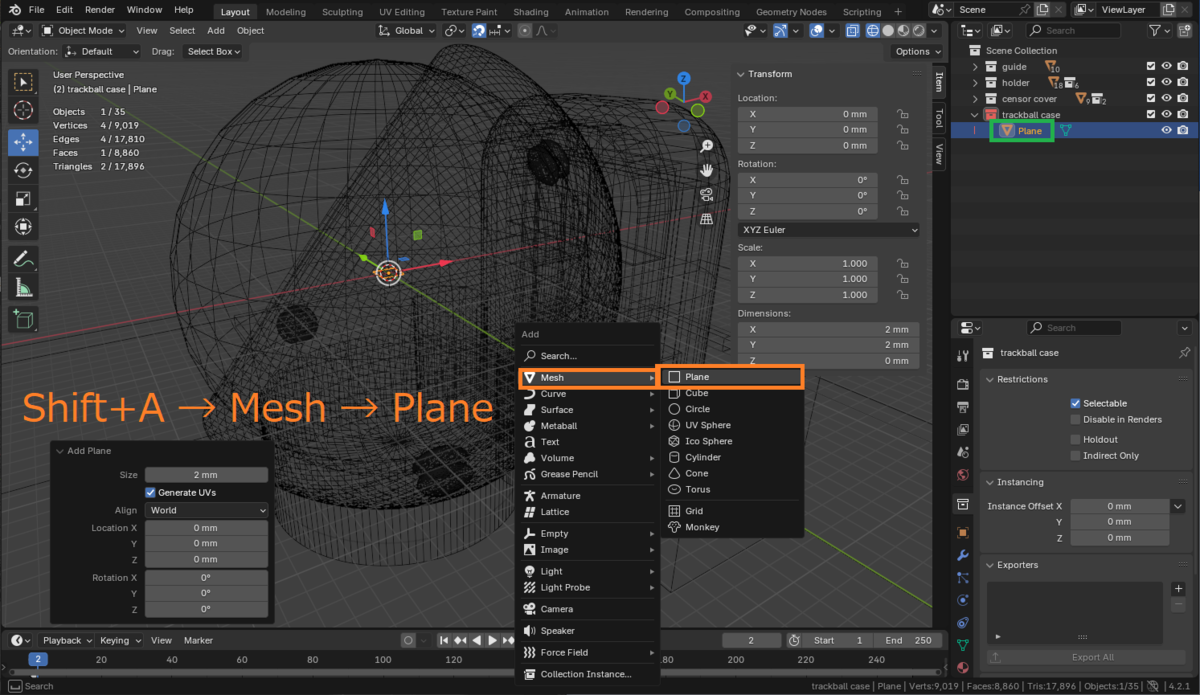Click current frame marker 2 on timeline
The height and width of the screenshot is (695, 1200).
[37, 660]
